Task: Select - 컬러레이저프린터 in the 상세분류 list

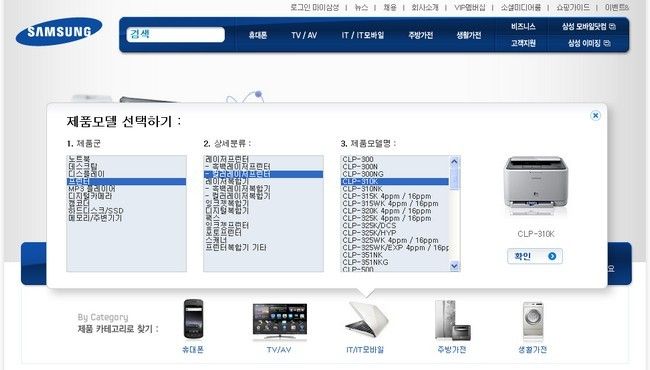Action: [x=263, y=174]
